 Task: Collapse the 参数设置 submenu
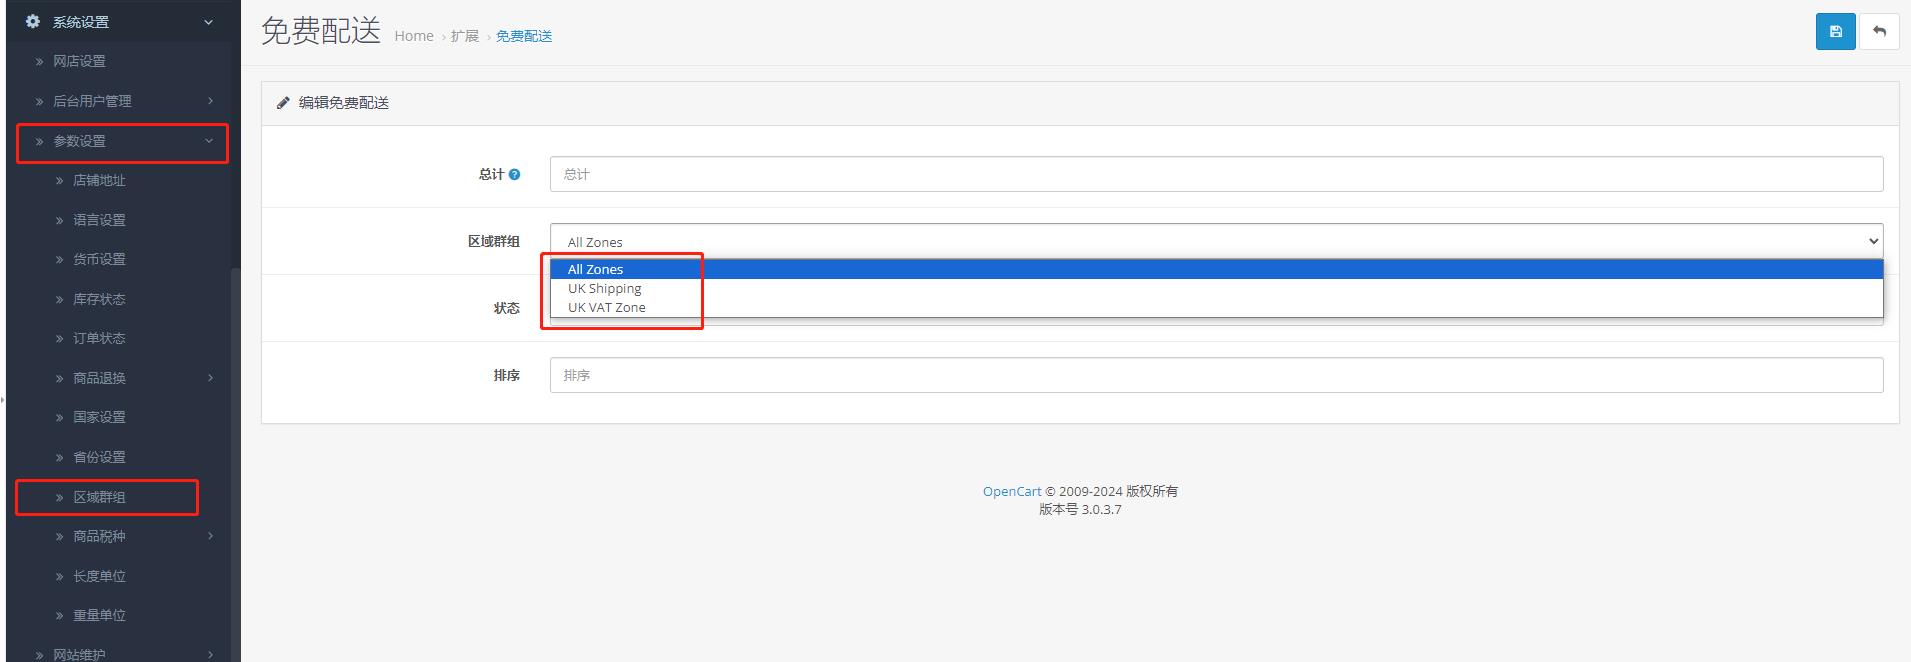click(209, 141)
